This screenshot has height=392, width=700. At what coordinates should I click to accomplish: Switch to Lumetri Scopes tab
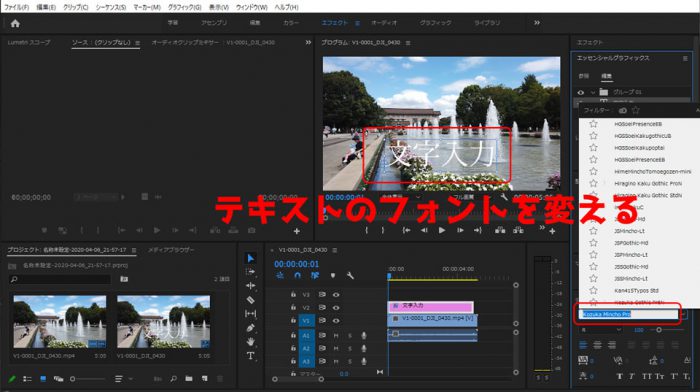[29, 42]
